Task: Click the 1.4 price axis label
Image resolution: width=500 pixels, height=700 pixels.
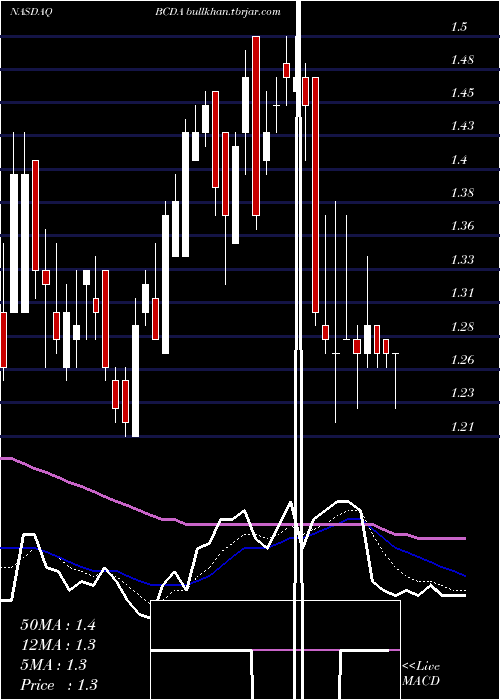Action: [459, 160]
